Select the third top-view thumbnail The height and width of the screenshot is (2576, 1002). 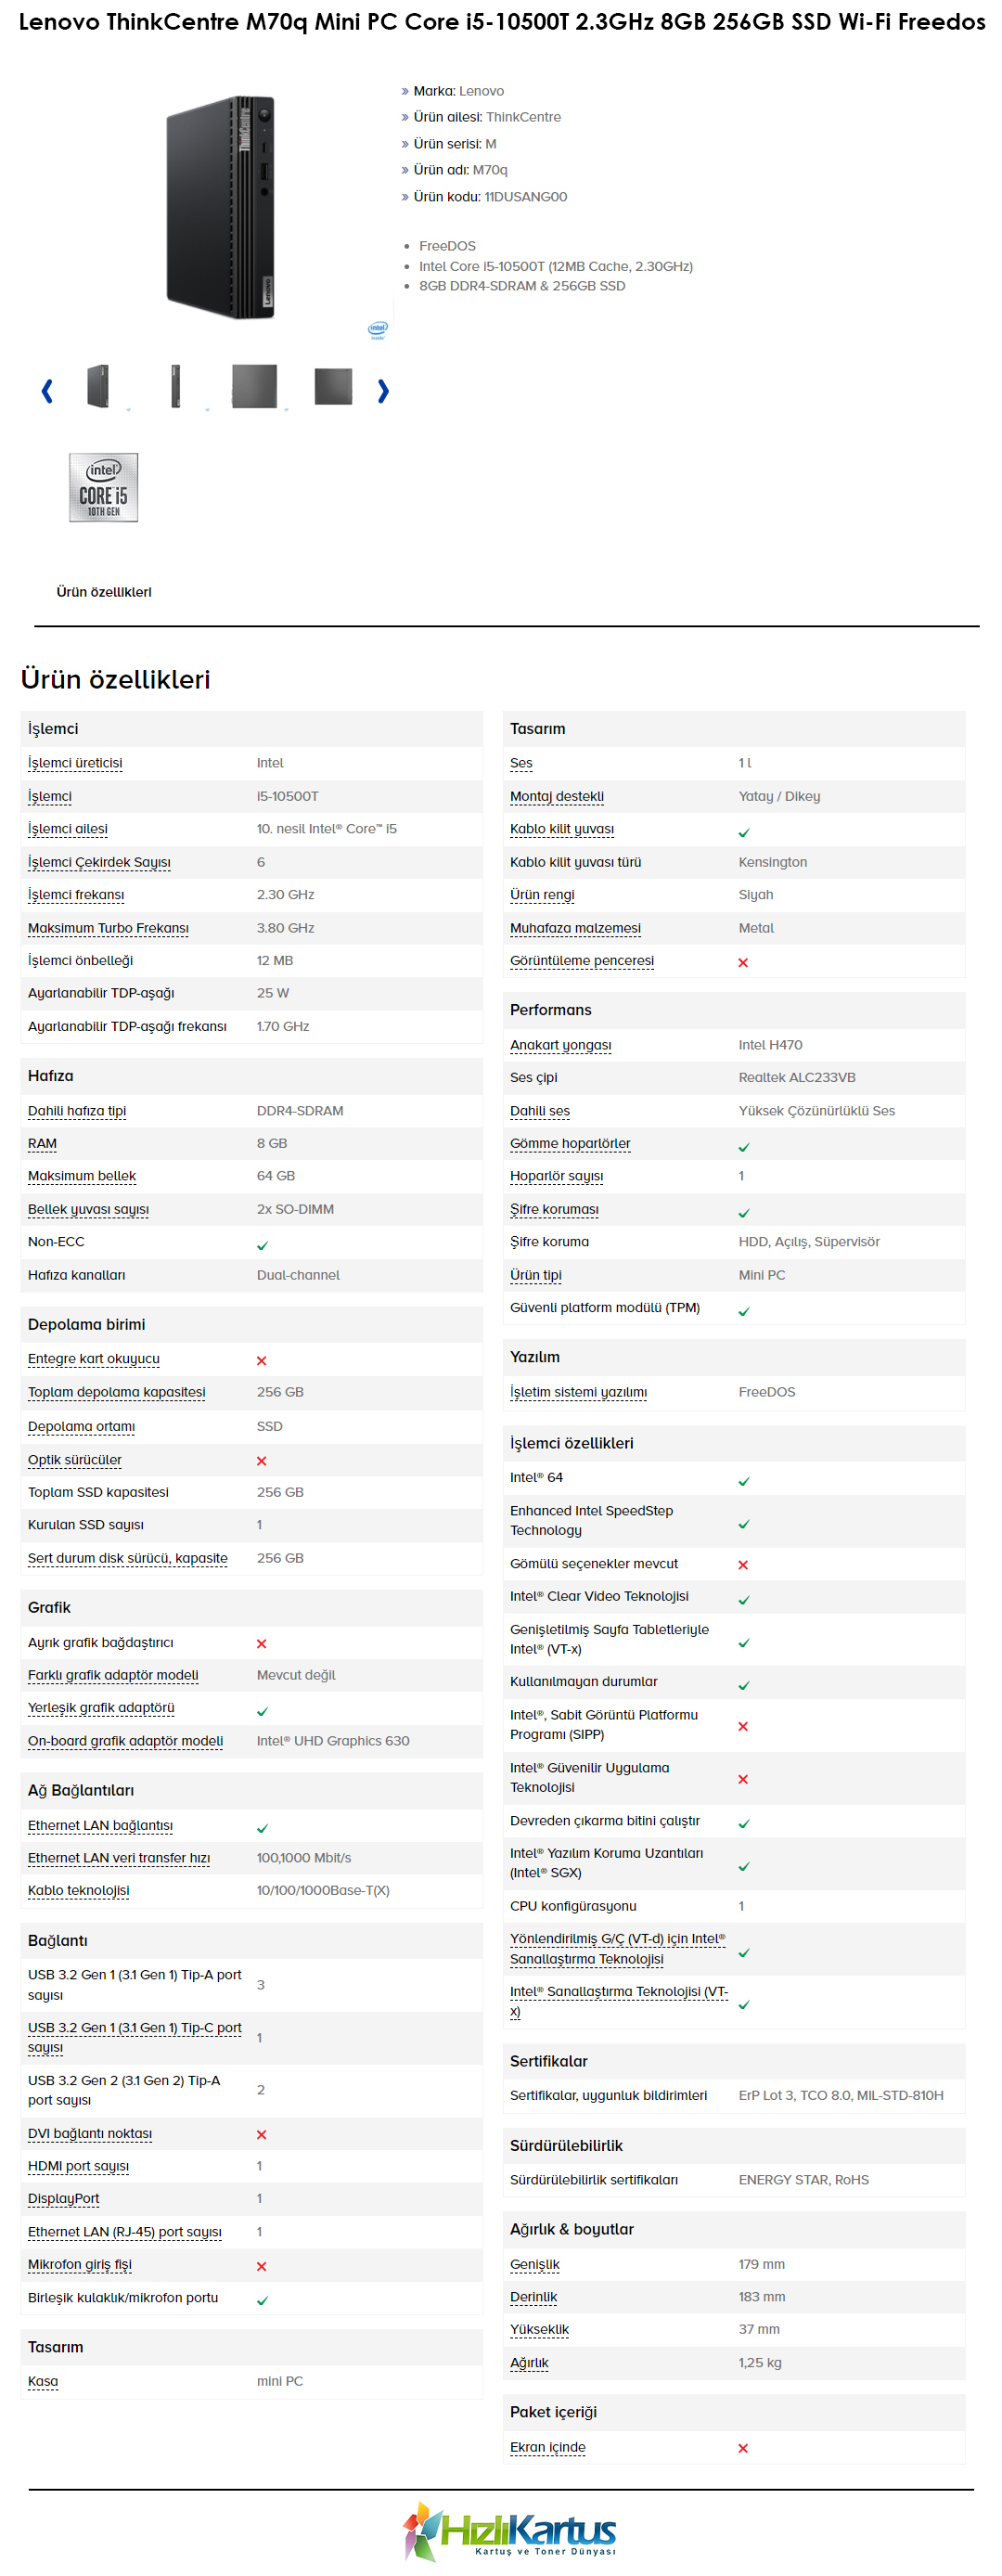tap(254, 385)
